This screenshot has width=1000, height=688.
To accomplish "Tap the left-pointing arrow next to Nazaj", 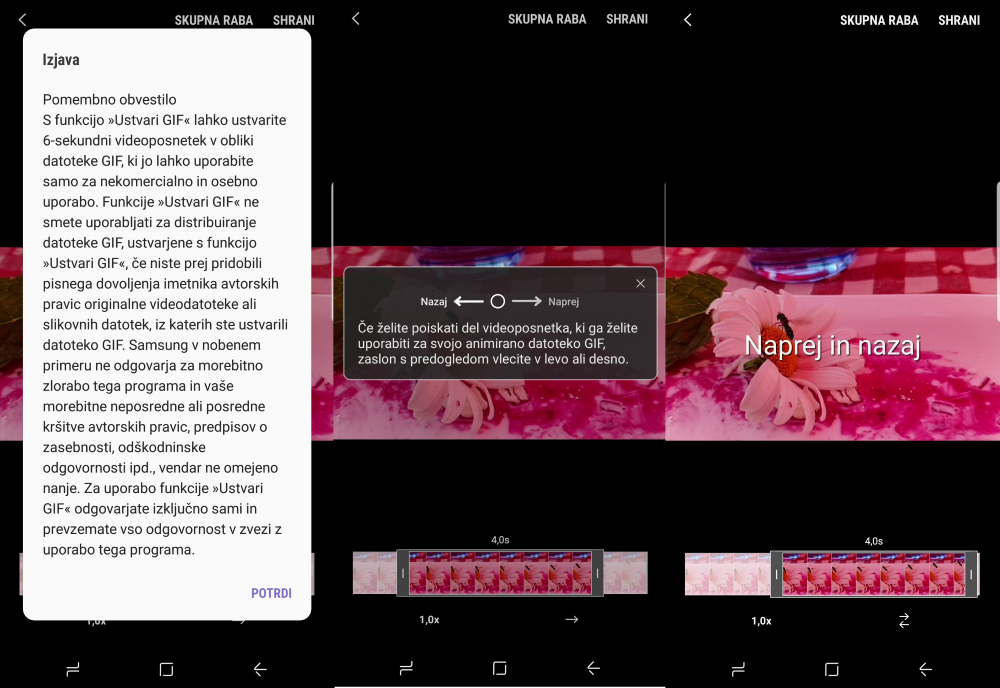I will [469, 302].
